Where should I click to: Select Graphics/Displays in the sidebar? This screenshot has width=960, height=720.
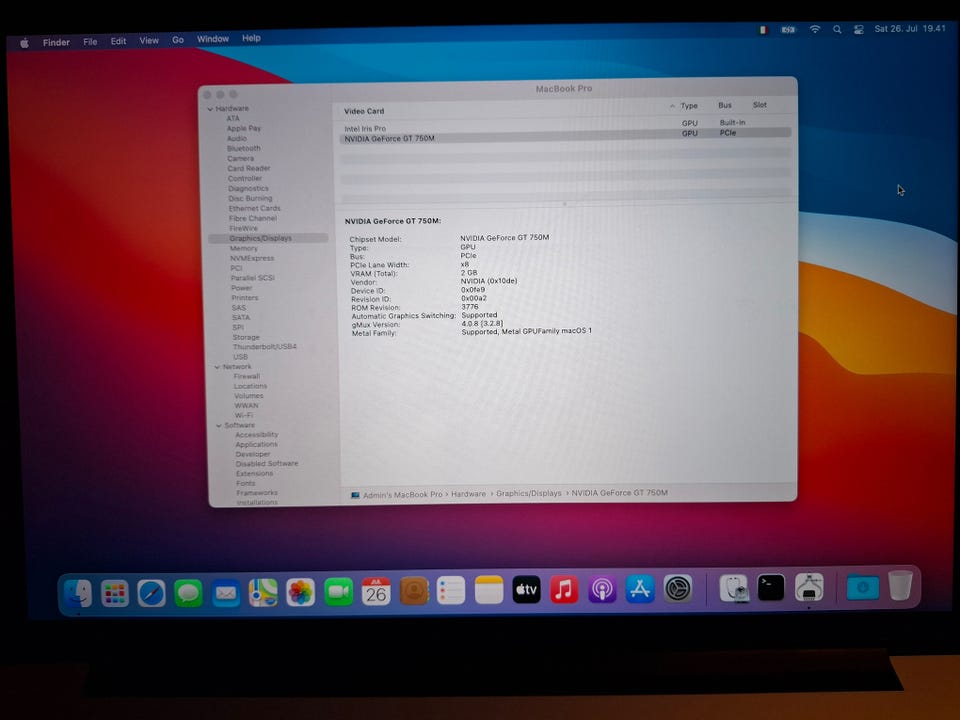click(268, 238)
